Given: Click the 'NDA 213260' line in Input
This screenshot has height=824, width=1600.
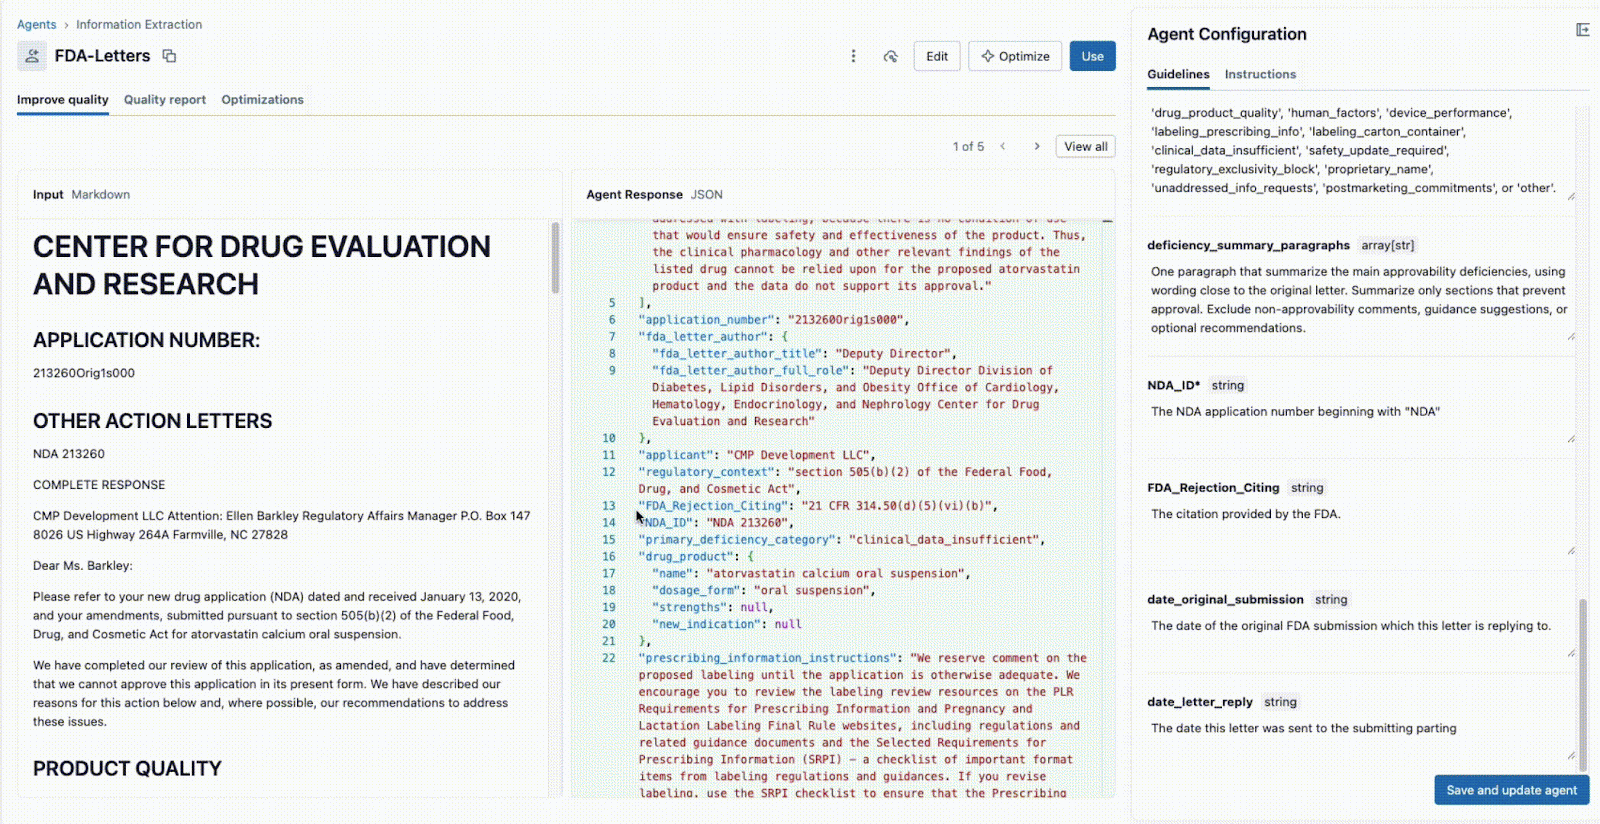Looking at the screenshot, I should [69, 454].
